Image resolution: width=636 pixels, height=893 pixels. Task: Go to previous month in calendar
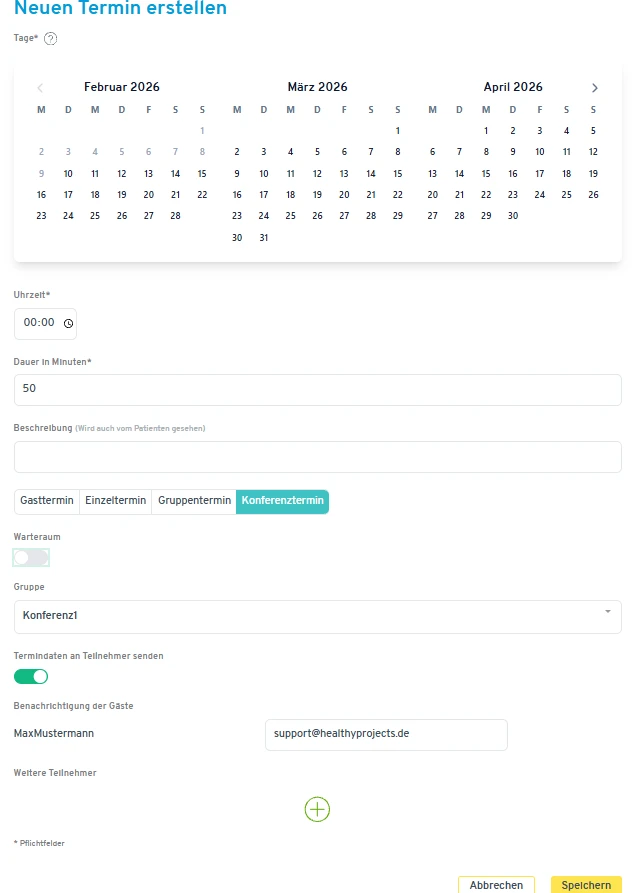40,88
